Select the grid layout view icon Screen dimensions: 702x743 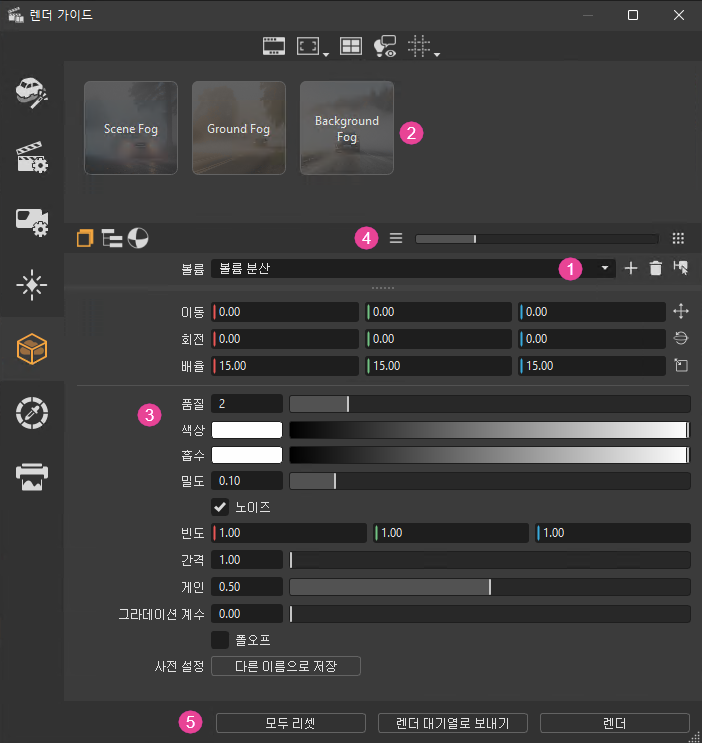coord(351,46)
